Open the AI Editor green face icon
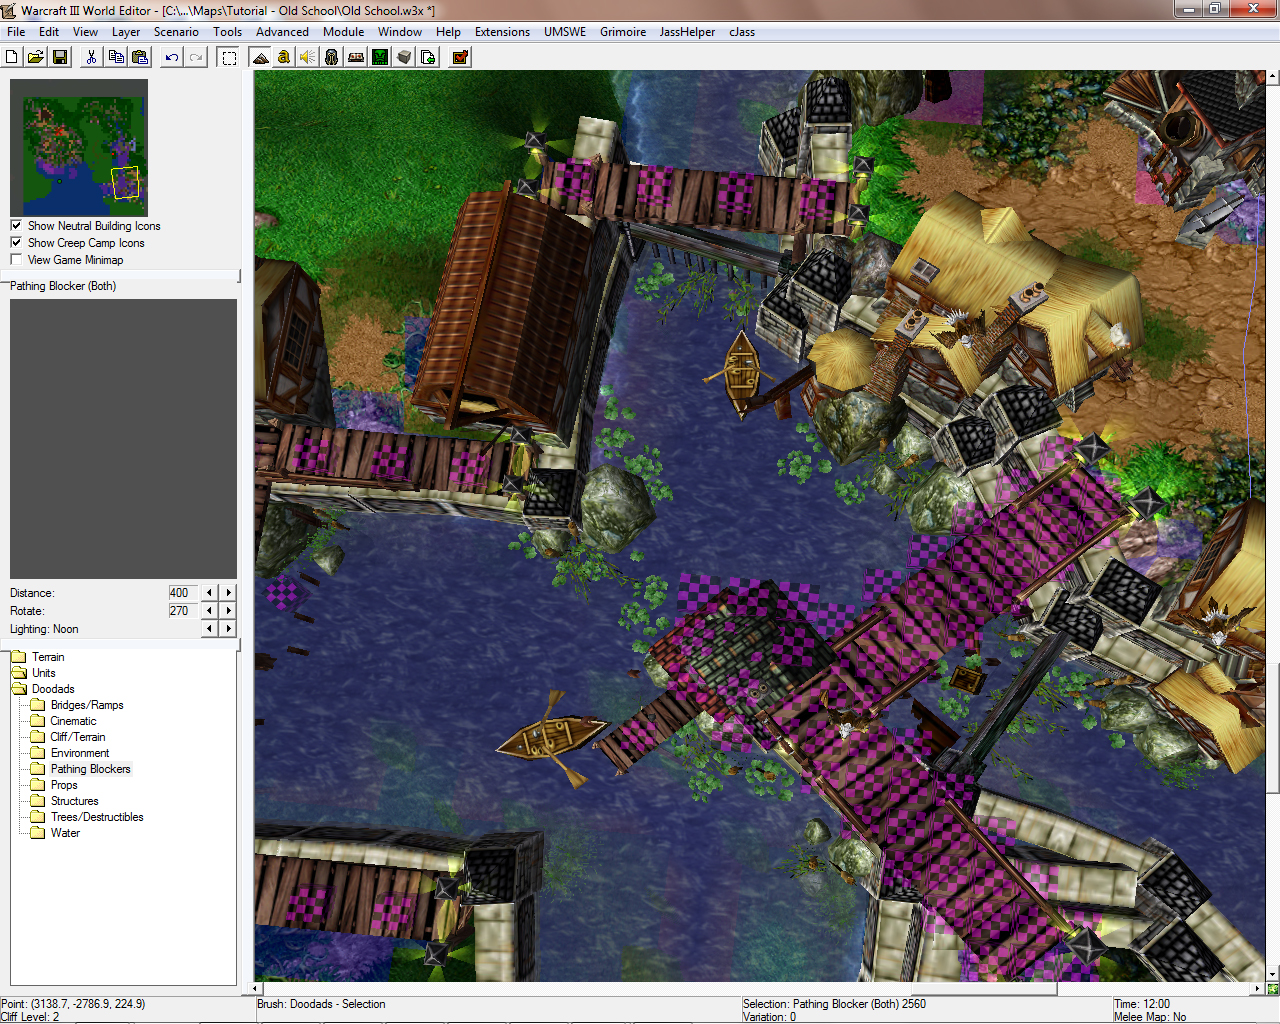This screenshot has height=1024, width=1280. 380,57
